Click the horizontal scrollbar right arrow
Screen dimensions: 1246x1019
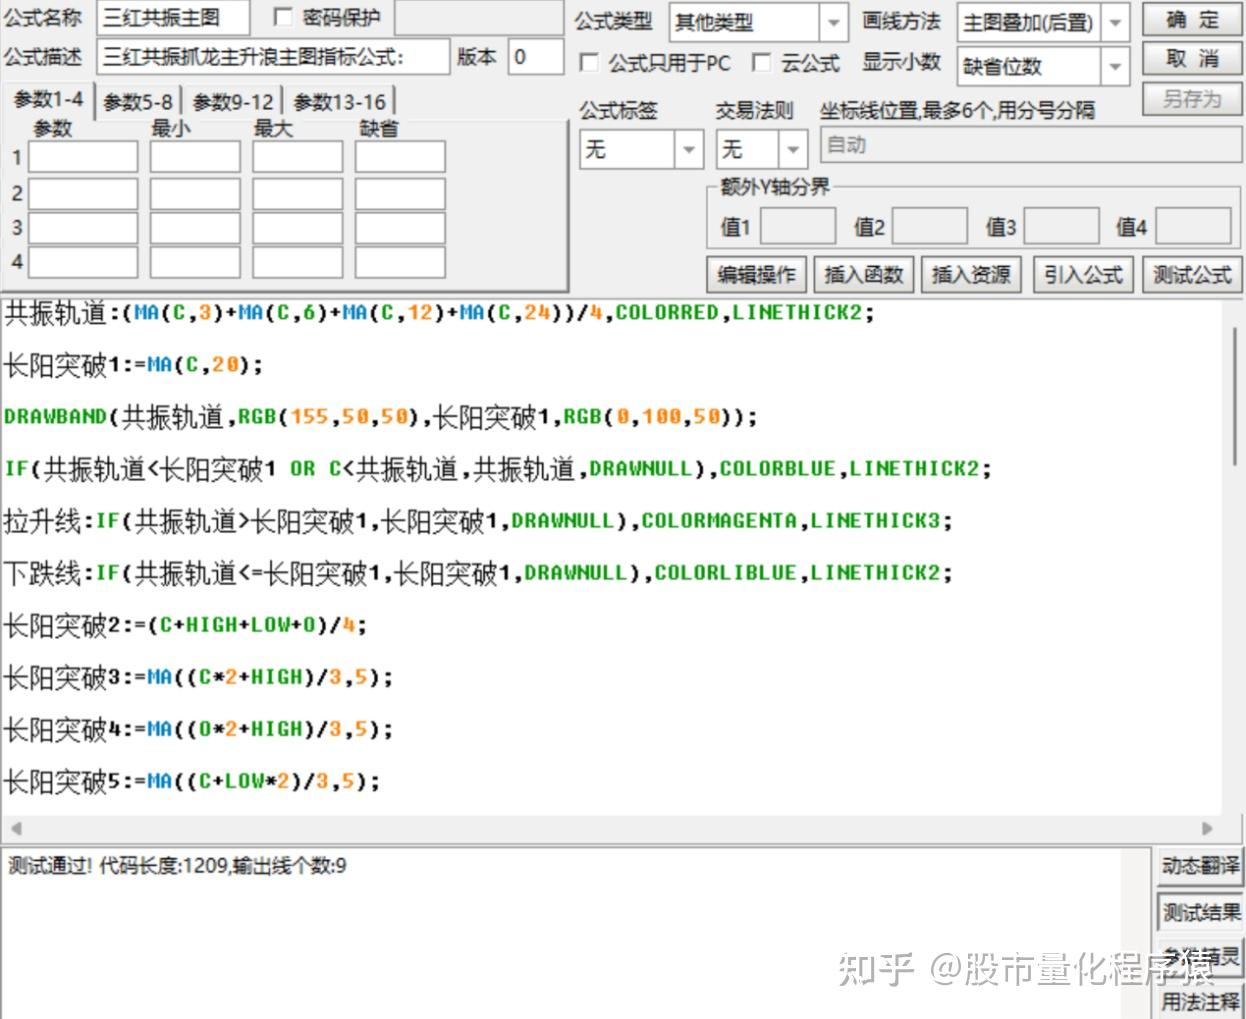[1207, 828]
